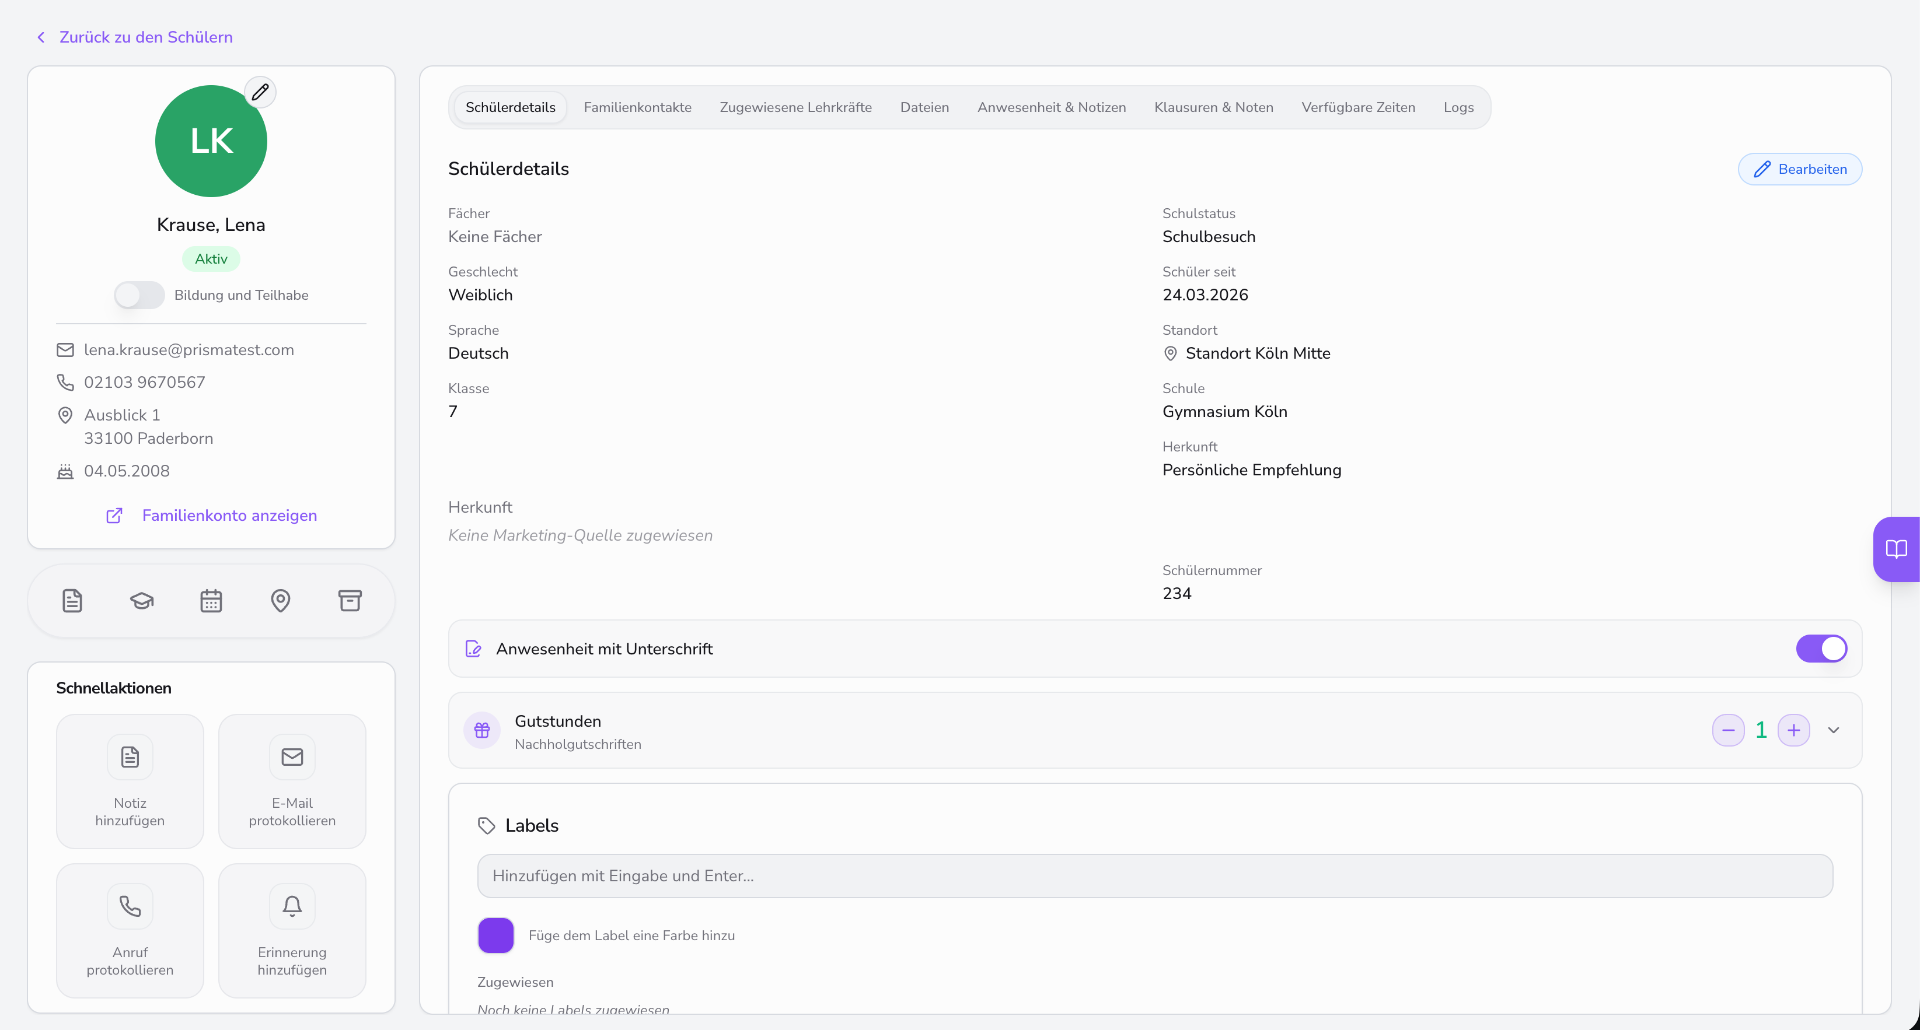Click the birthday cake icon beside 04.05.2008
1920x1030 pixels.
coord(65,471)
